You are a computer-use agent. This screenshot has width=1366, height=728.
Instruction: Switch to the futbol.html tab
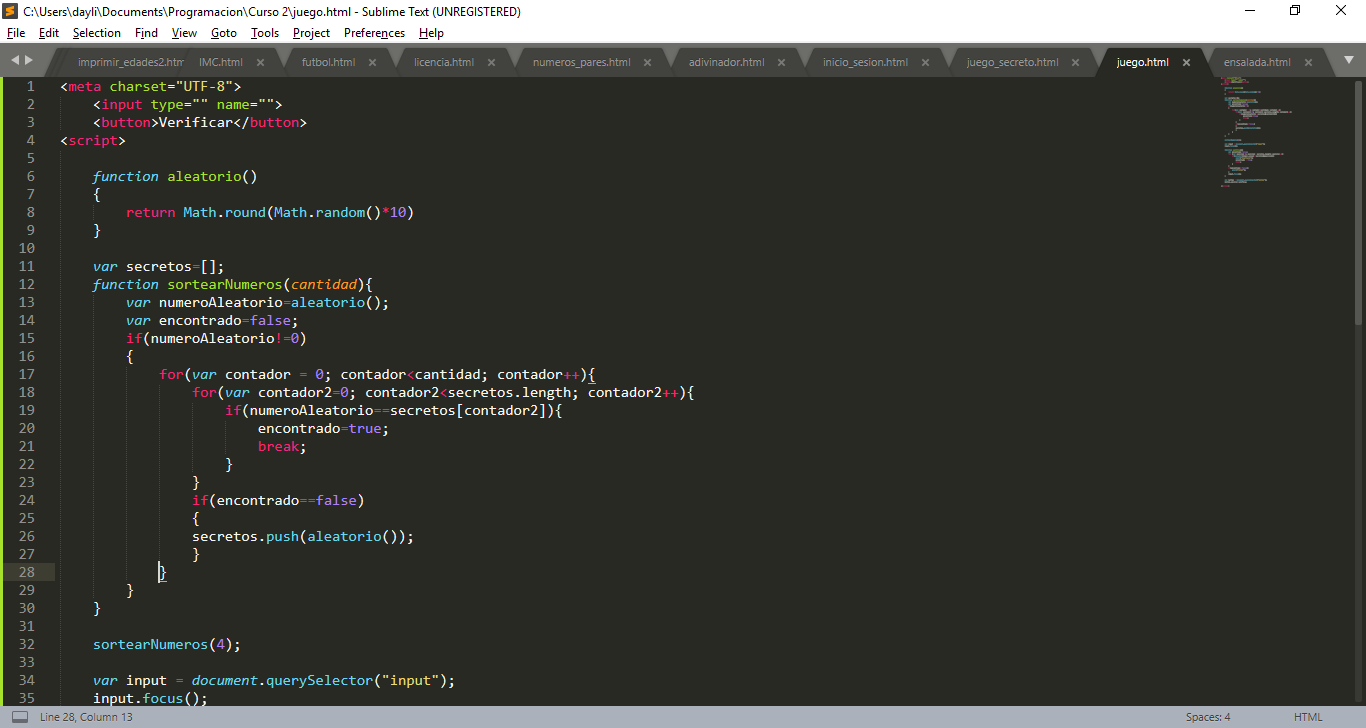click(328, 62)
